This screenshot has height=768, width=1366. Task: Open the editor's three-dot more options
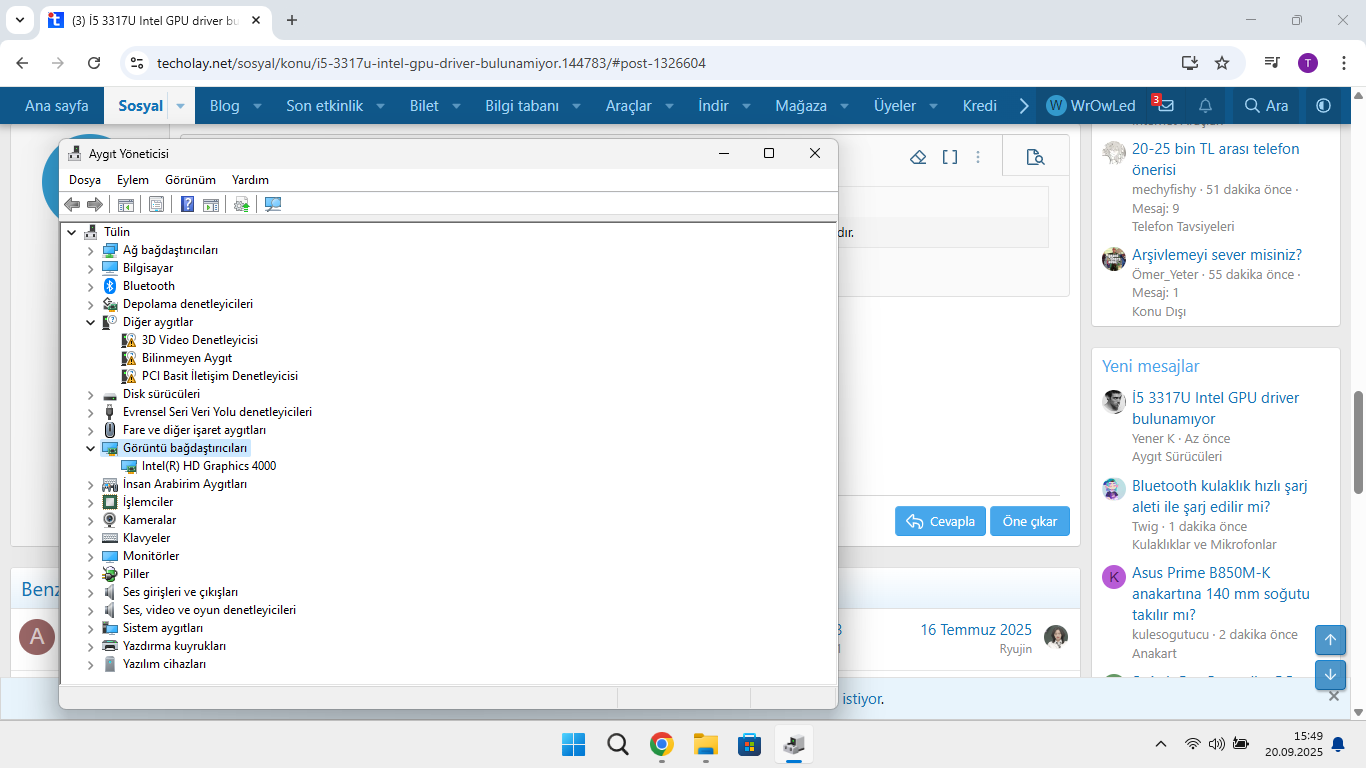click(978, 157)
